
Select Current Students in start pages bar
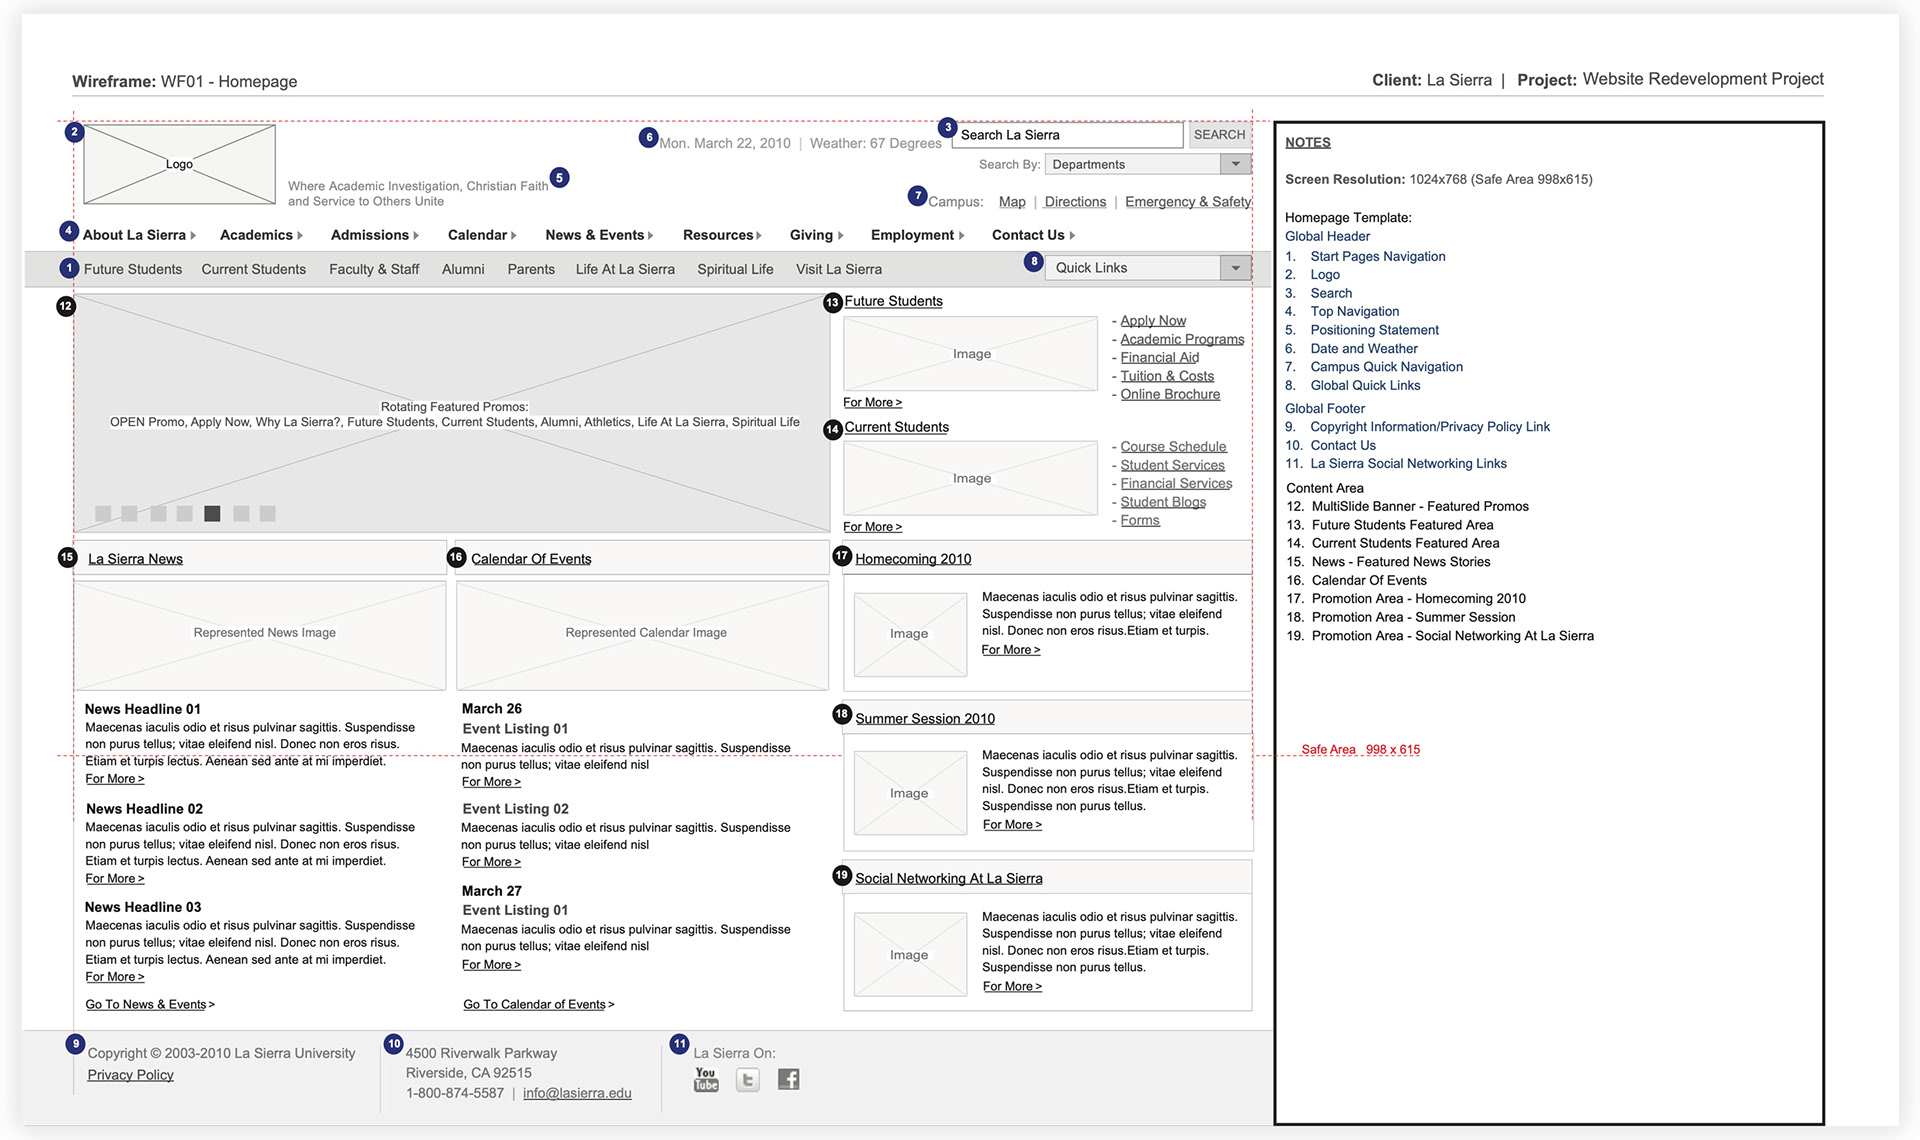254,269
